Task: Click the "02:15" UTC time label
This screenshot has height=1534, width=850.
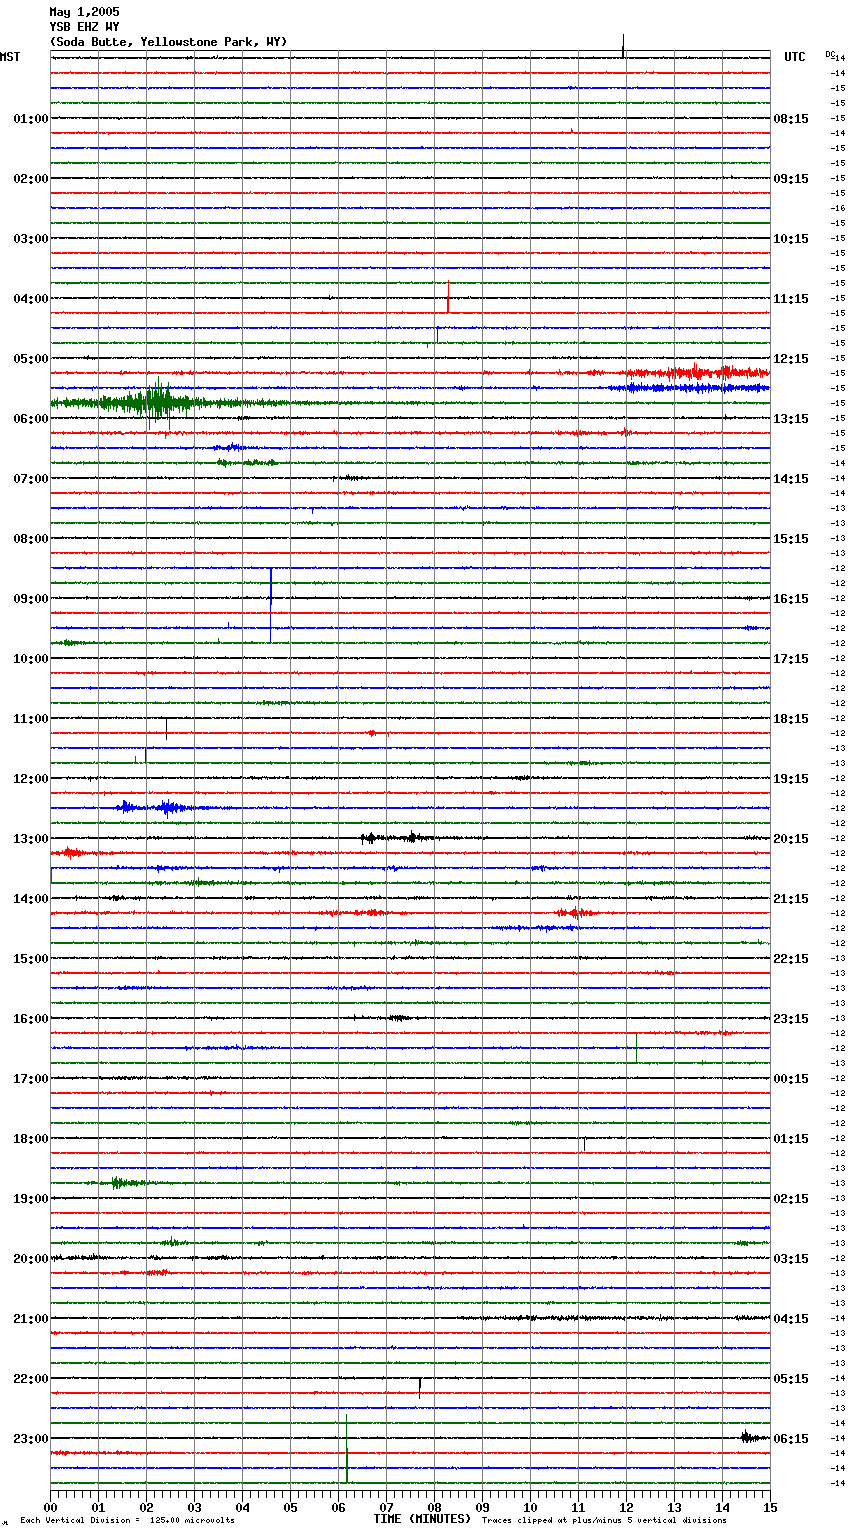Action: pos(791,1199)
